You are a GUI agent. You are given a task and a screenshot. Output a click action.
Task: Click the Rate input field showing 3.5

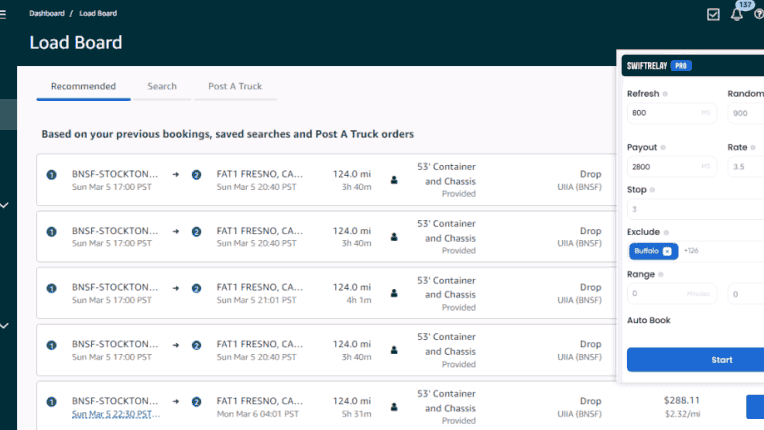746,167
